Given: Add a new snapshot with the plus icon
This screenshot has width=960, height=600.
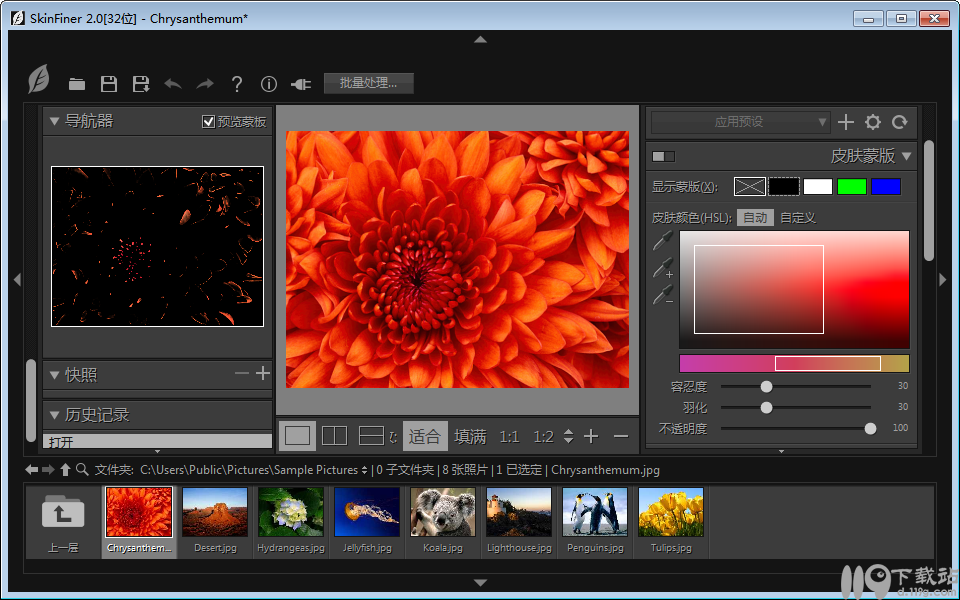Looking at the screenshot, I should (x=263, y=373).
